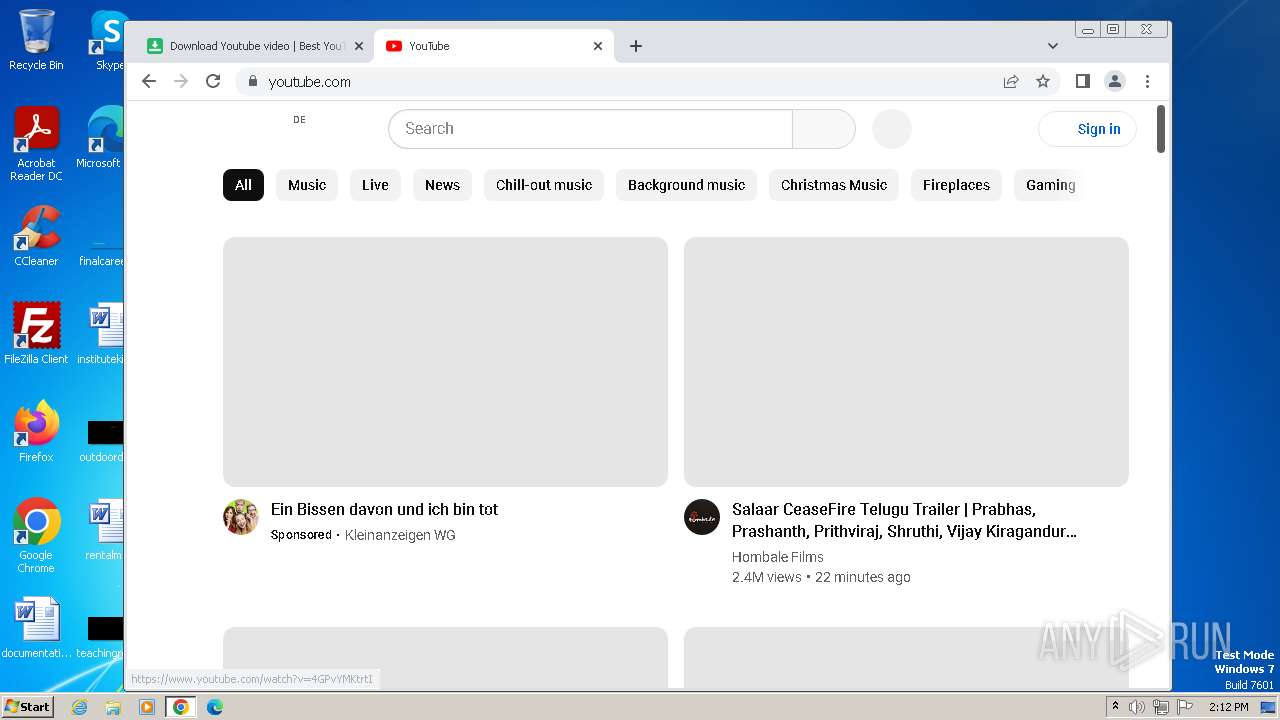The height and width of the screenshot is (720, 1280).
Task: Open the sponsored video thumbnail
Action: point(445,362)
